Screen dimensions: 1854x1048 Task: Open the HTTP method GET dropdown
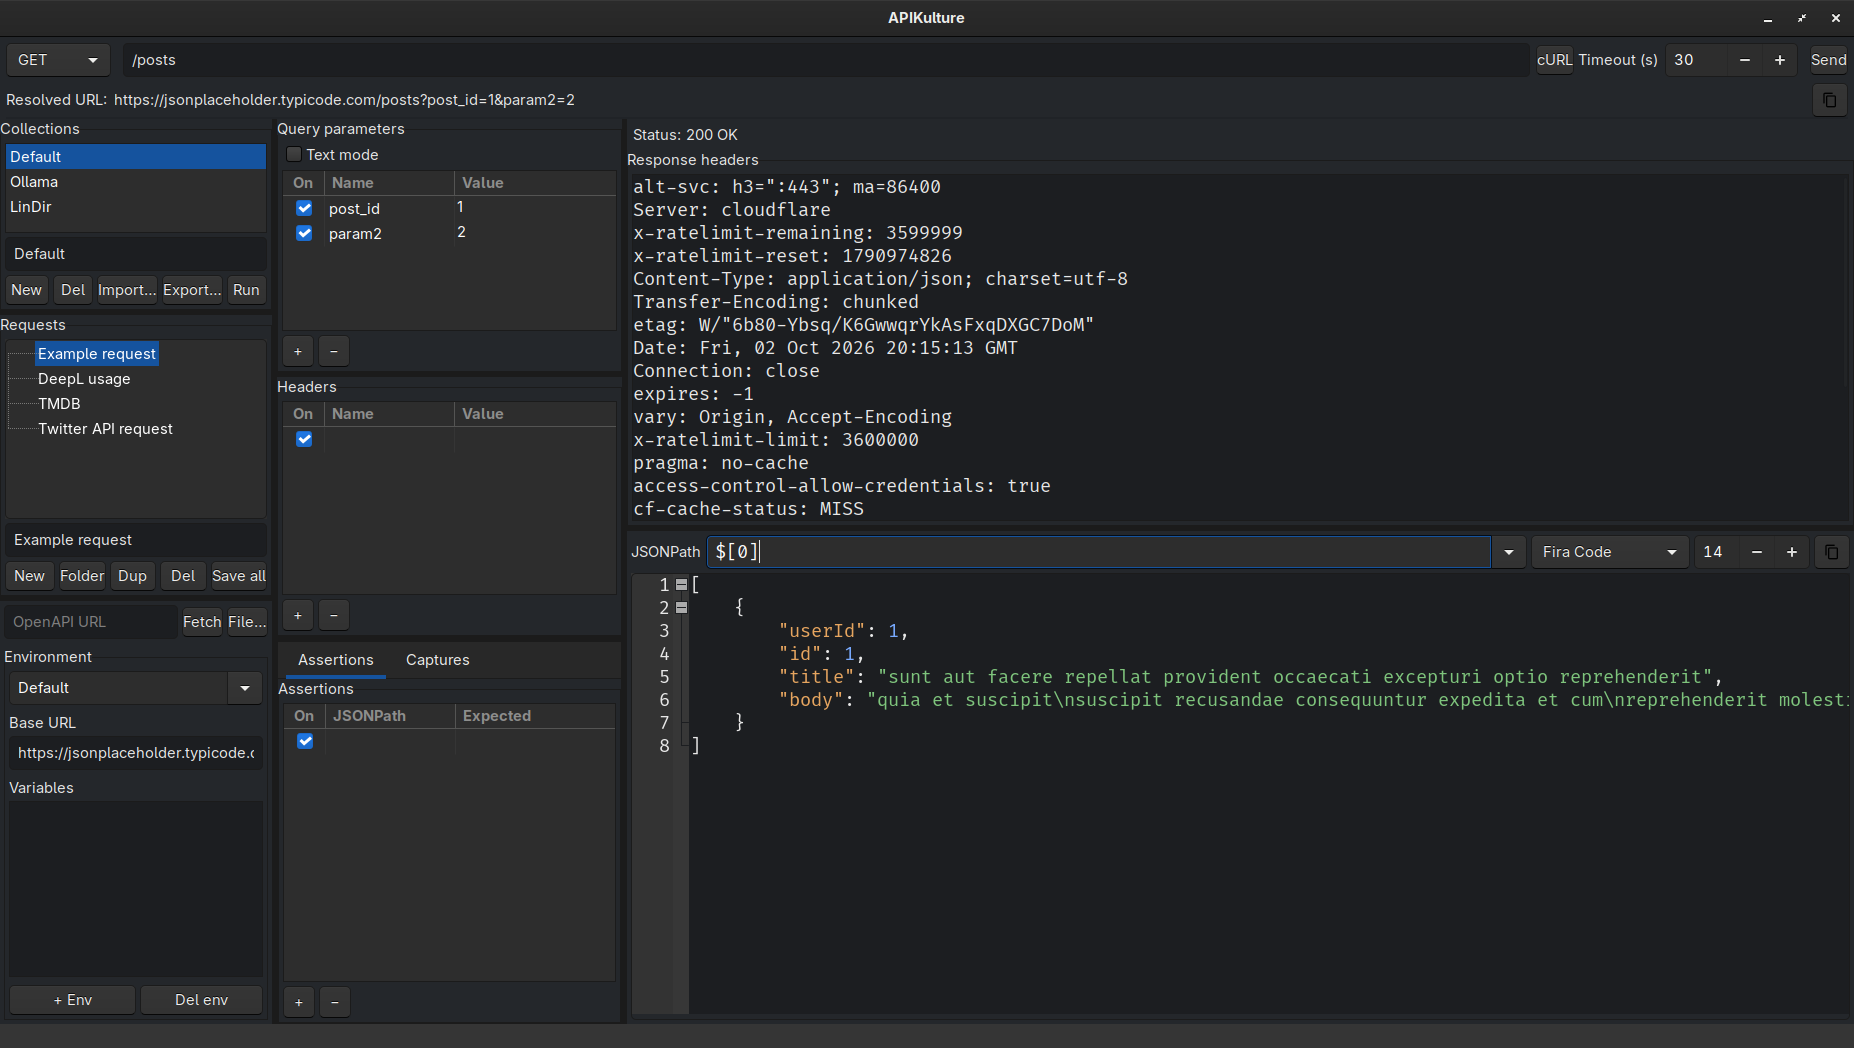(x=58, y=60)
